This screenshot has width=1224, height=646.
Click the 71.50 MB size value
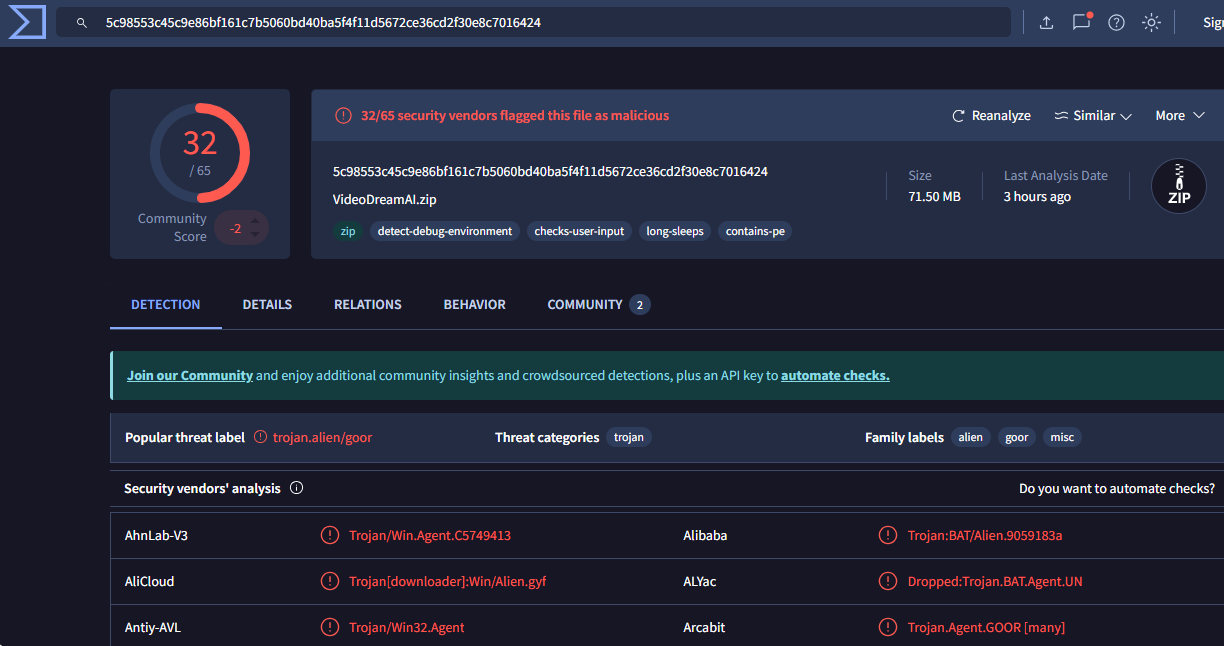coord(934,196)
